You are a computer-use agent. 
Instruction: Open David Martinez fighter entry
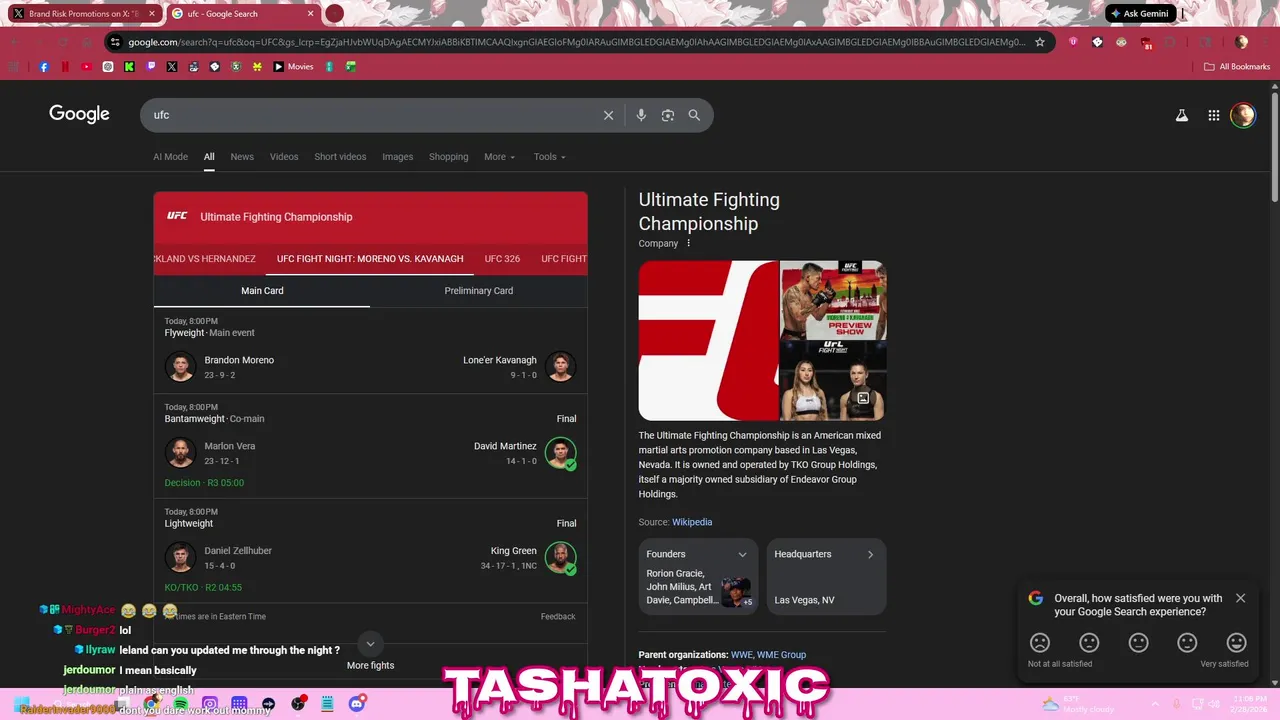pos(525,452)
